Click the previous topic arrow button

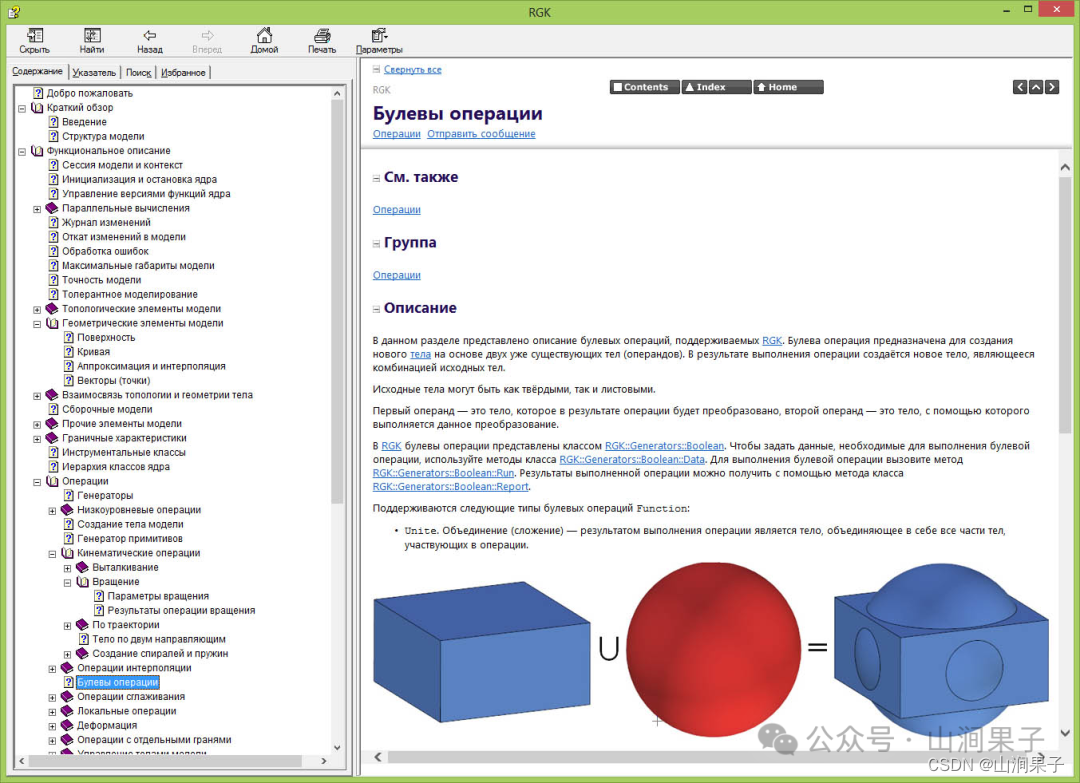1020,87
